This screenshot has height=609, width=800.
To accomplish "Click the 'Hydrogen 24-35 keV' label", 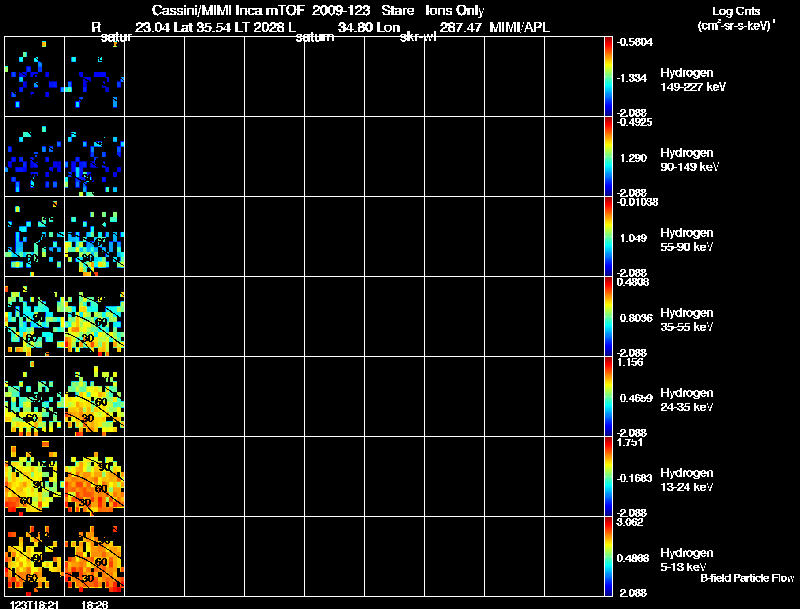I will (687, 400).
